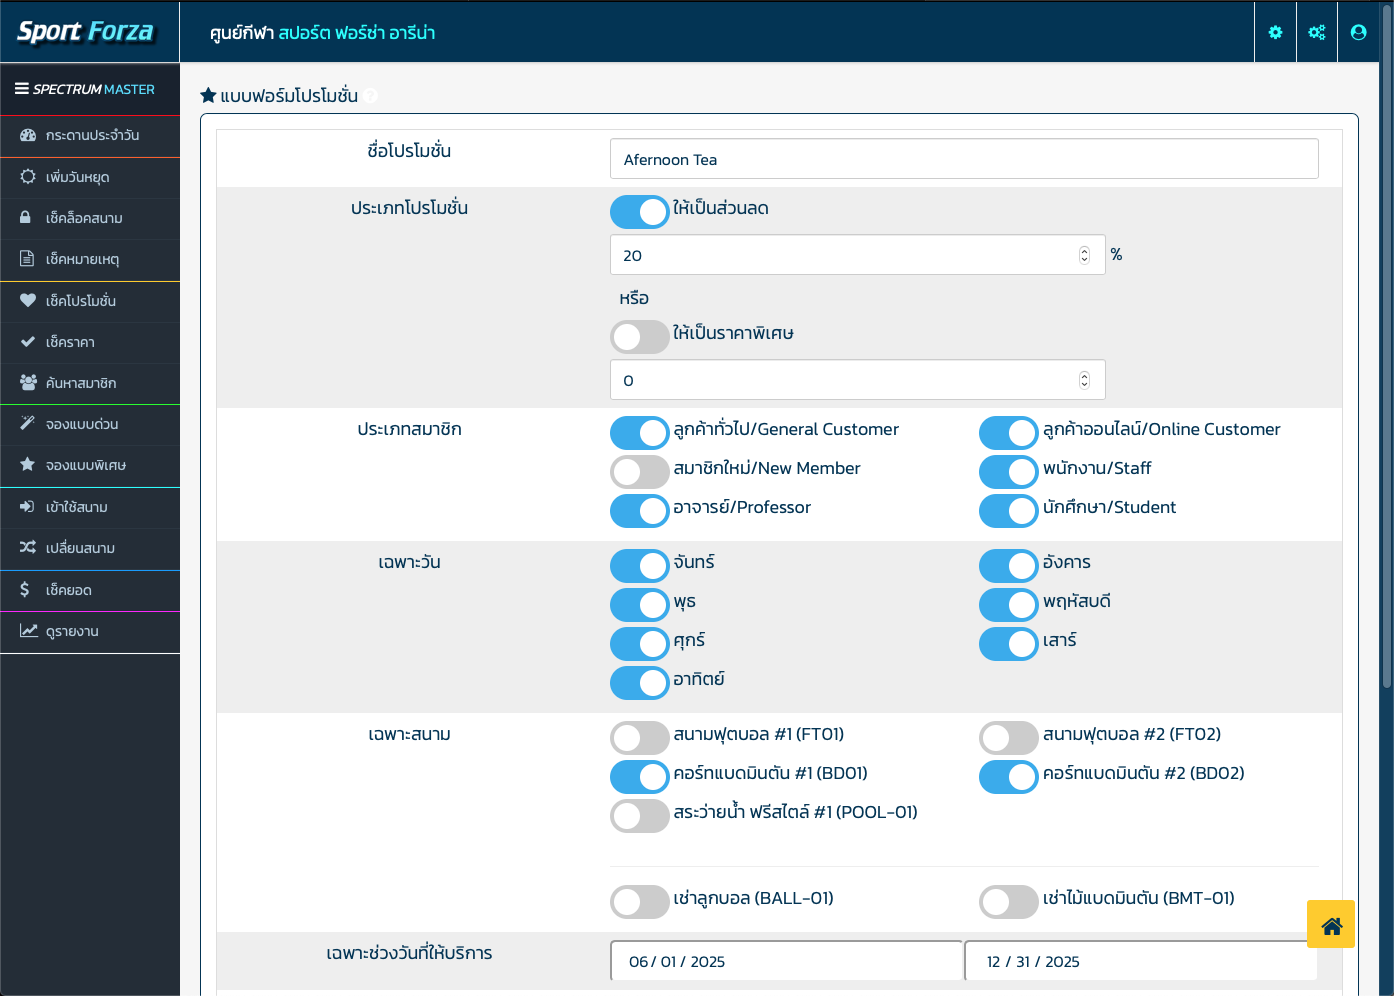This screenshot has width=1394, height=996.
Task: Click document icon for เช็คหมายเหตุ
Action: (x=27, y=259)
